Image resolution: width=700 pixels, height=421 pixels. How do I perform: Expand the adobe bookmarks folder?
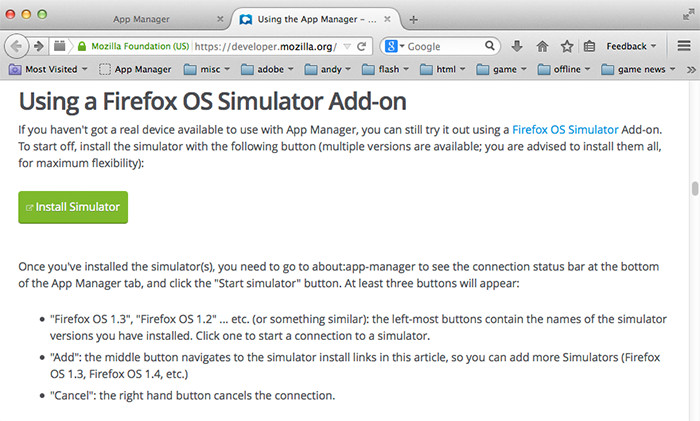[267, 69]
